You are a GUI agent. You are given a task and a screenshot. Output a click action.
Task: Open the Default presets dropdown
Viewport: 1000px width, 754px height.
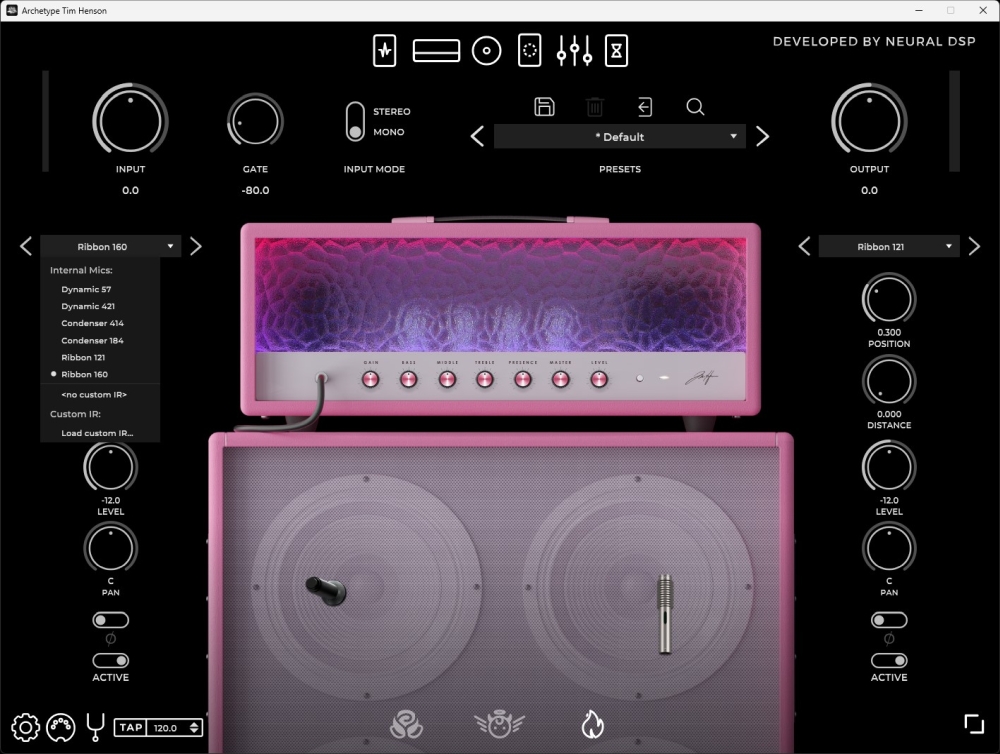click(x=620, y=137)
